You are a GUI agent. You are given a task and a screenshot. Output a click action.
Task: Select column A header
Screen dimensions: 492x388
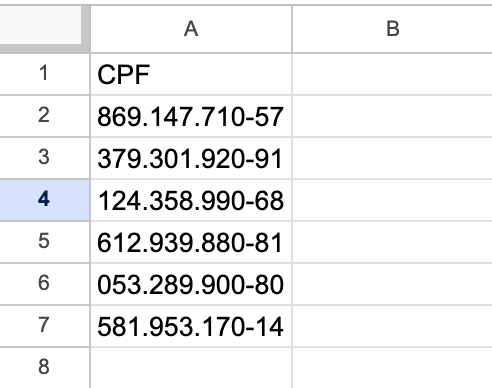point(191,29)
